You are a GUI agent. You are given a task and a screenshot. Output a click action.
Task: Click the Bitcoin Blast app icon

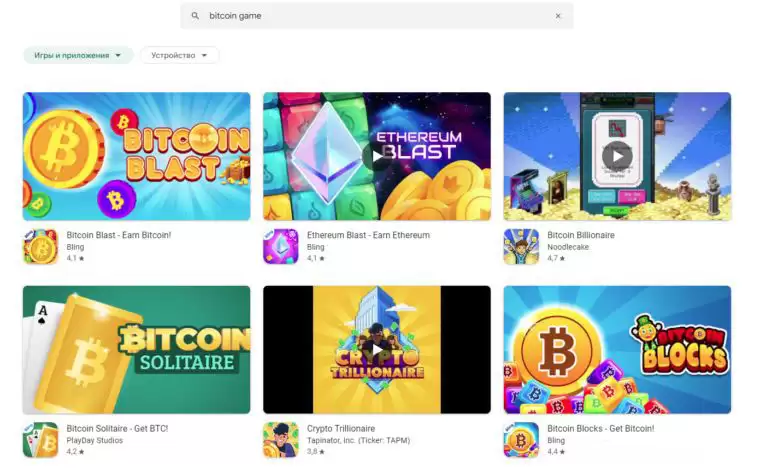click(40, 247)
